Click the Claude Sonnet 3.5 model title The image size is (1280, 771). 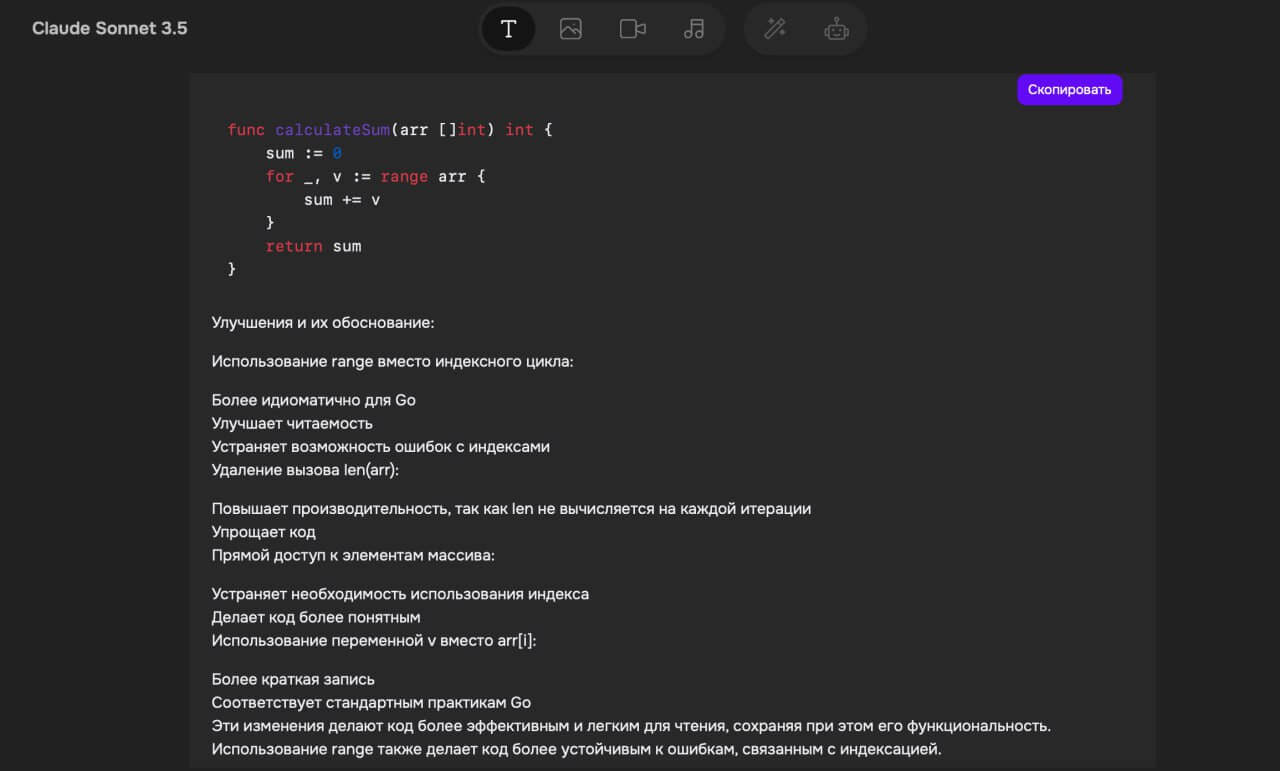click(x=109, y=28)
